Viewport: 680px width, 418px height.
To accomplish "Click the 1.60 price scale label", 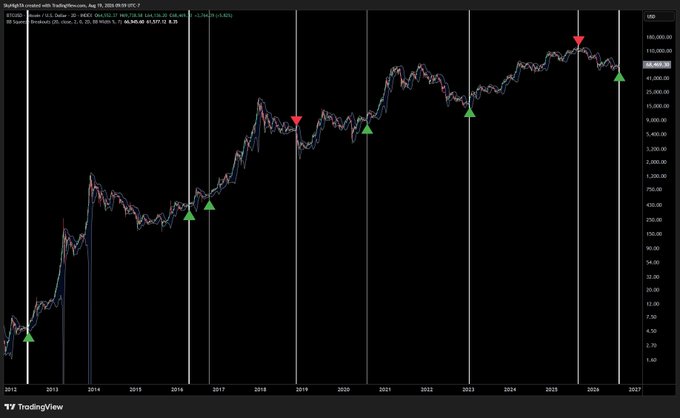I will 651,360.
